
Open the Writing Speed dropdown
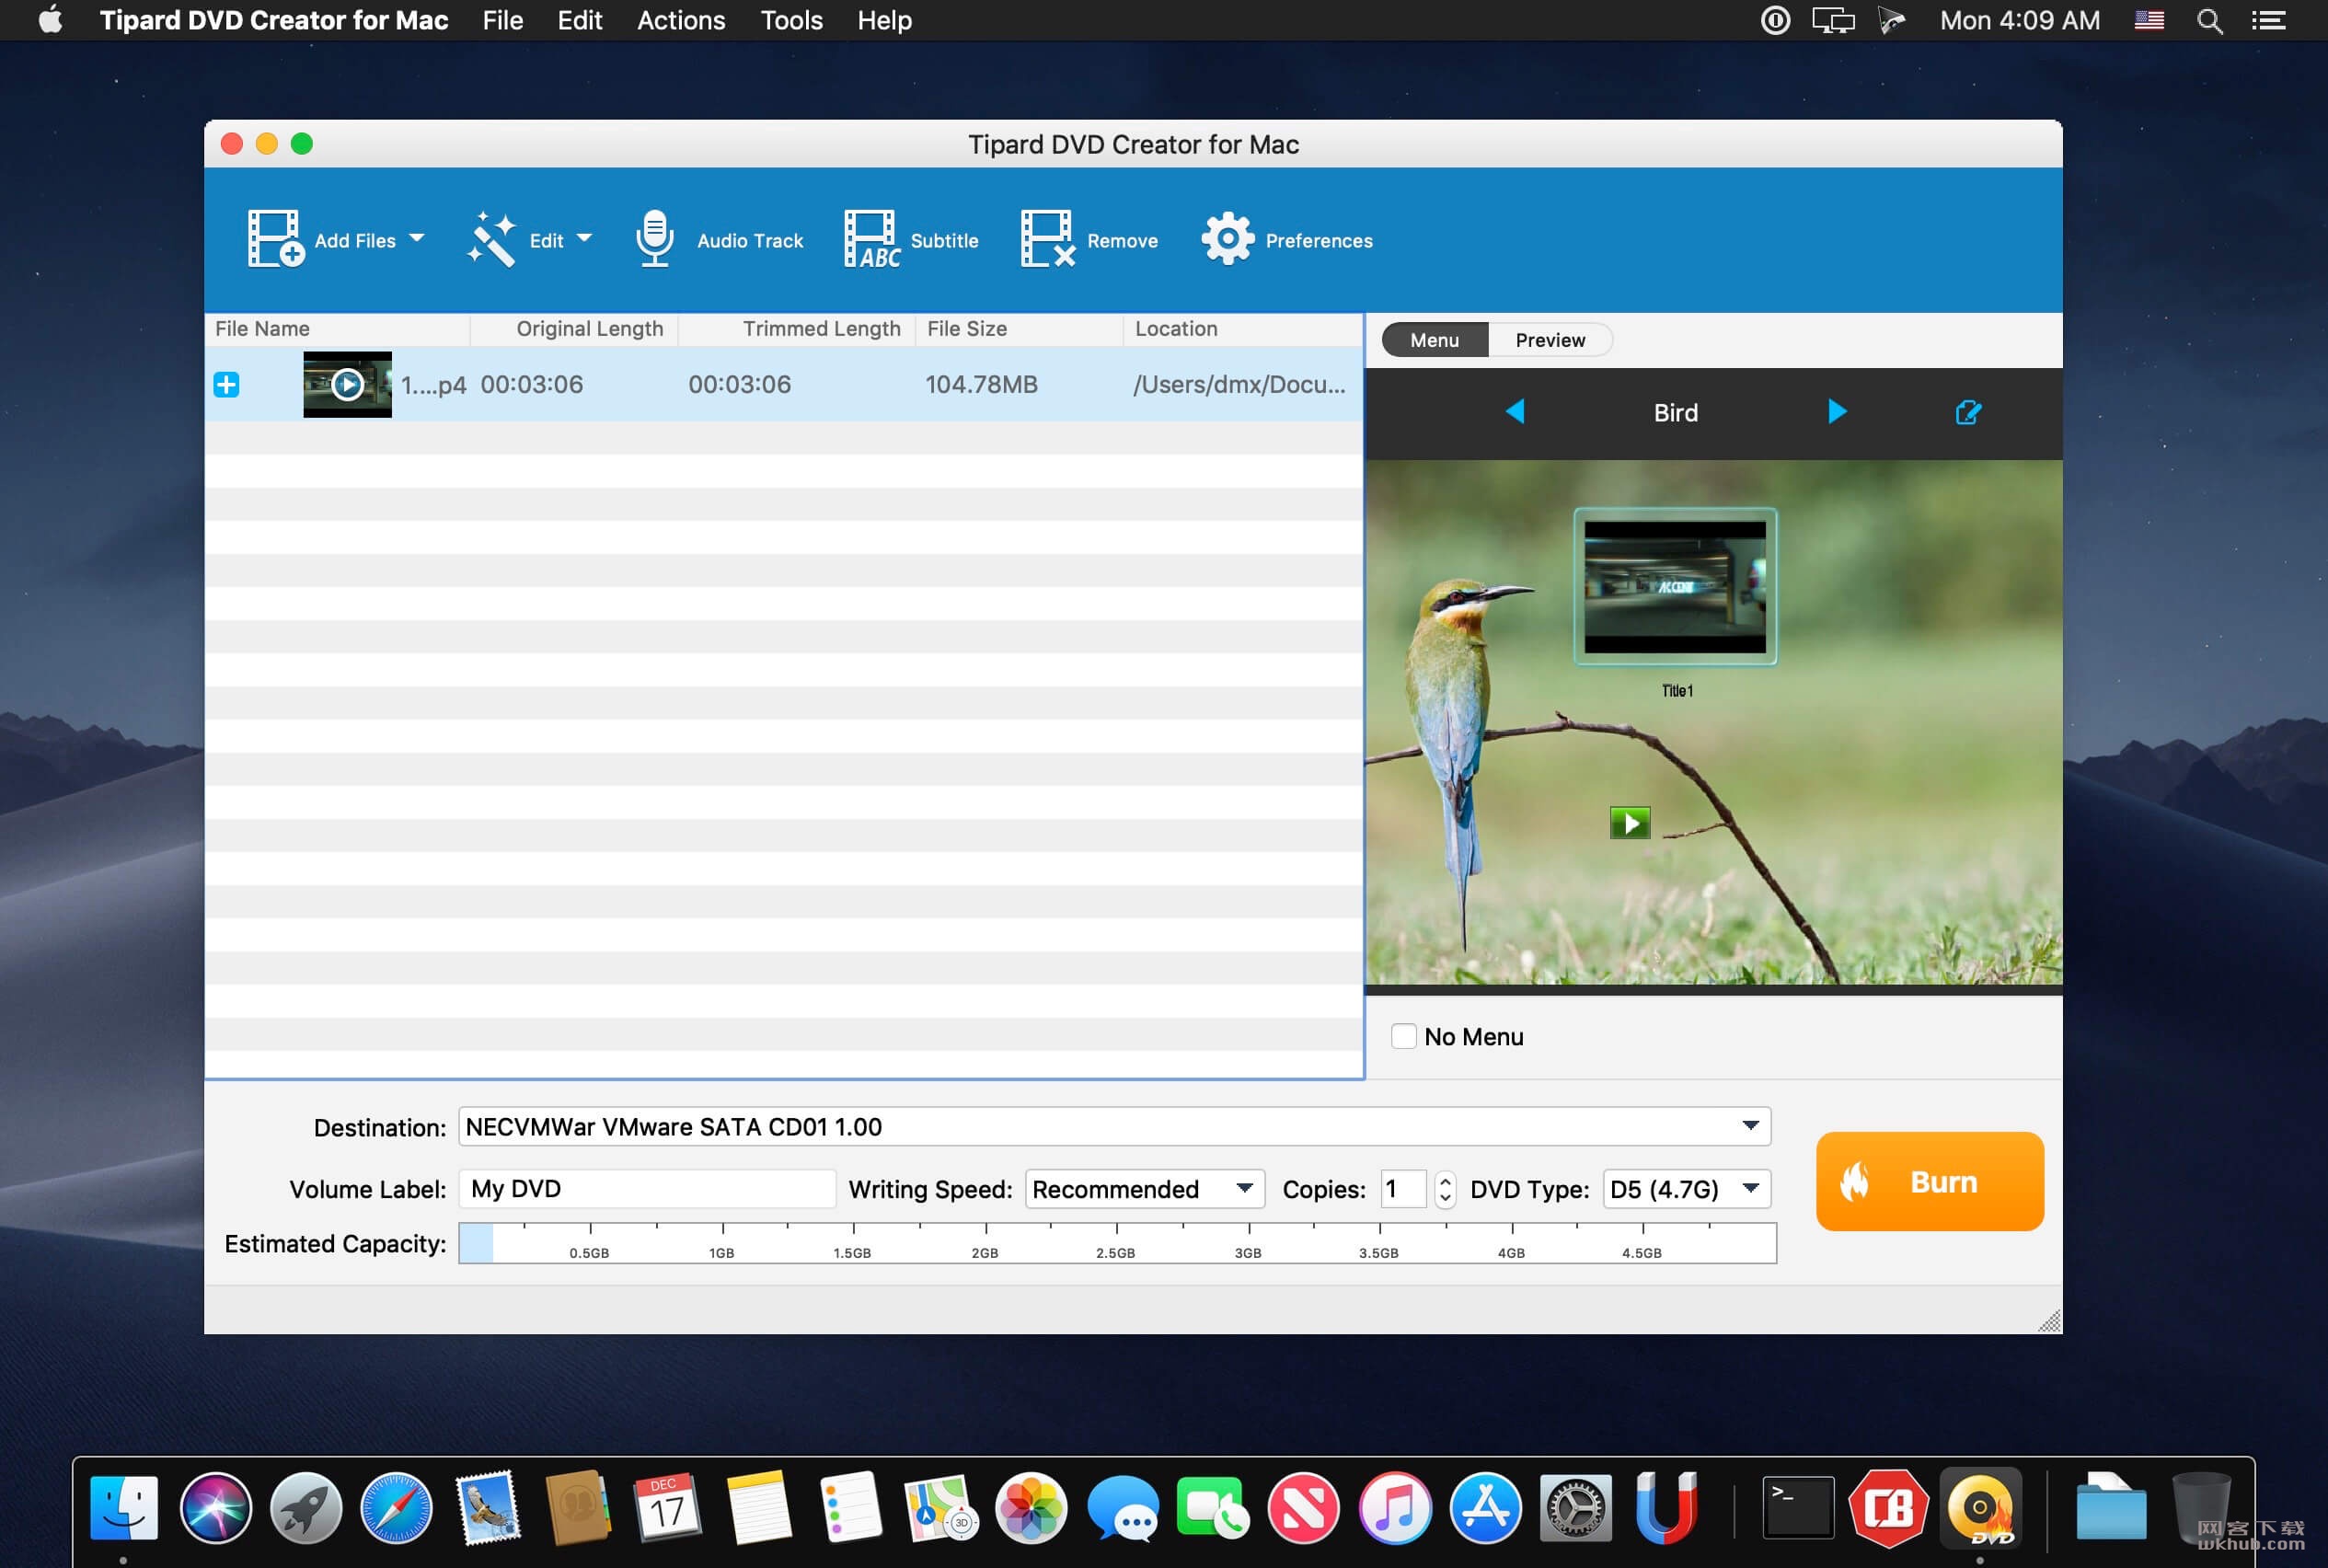pos(1144,1189)
